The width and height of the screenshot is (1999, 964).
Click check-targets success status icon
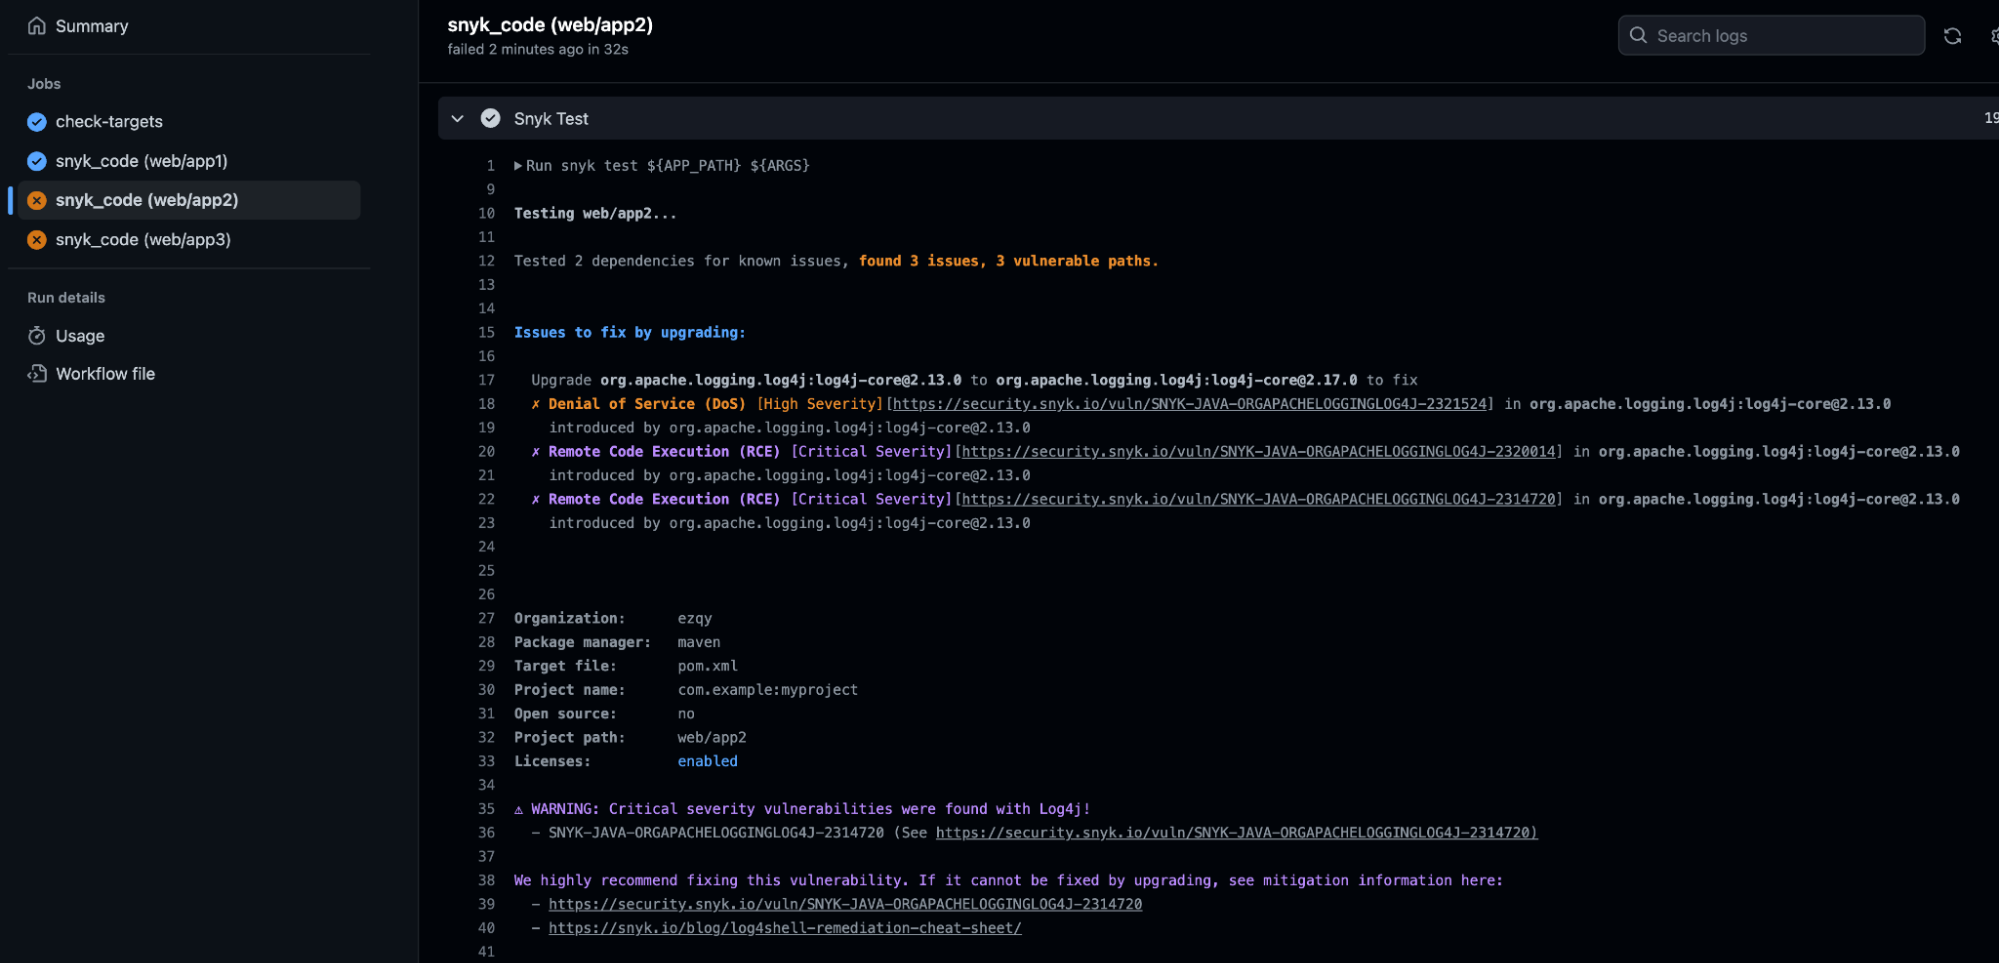(37, 122)
